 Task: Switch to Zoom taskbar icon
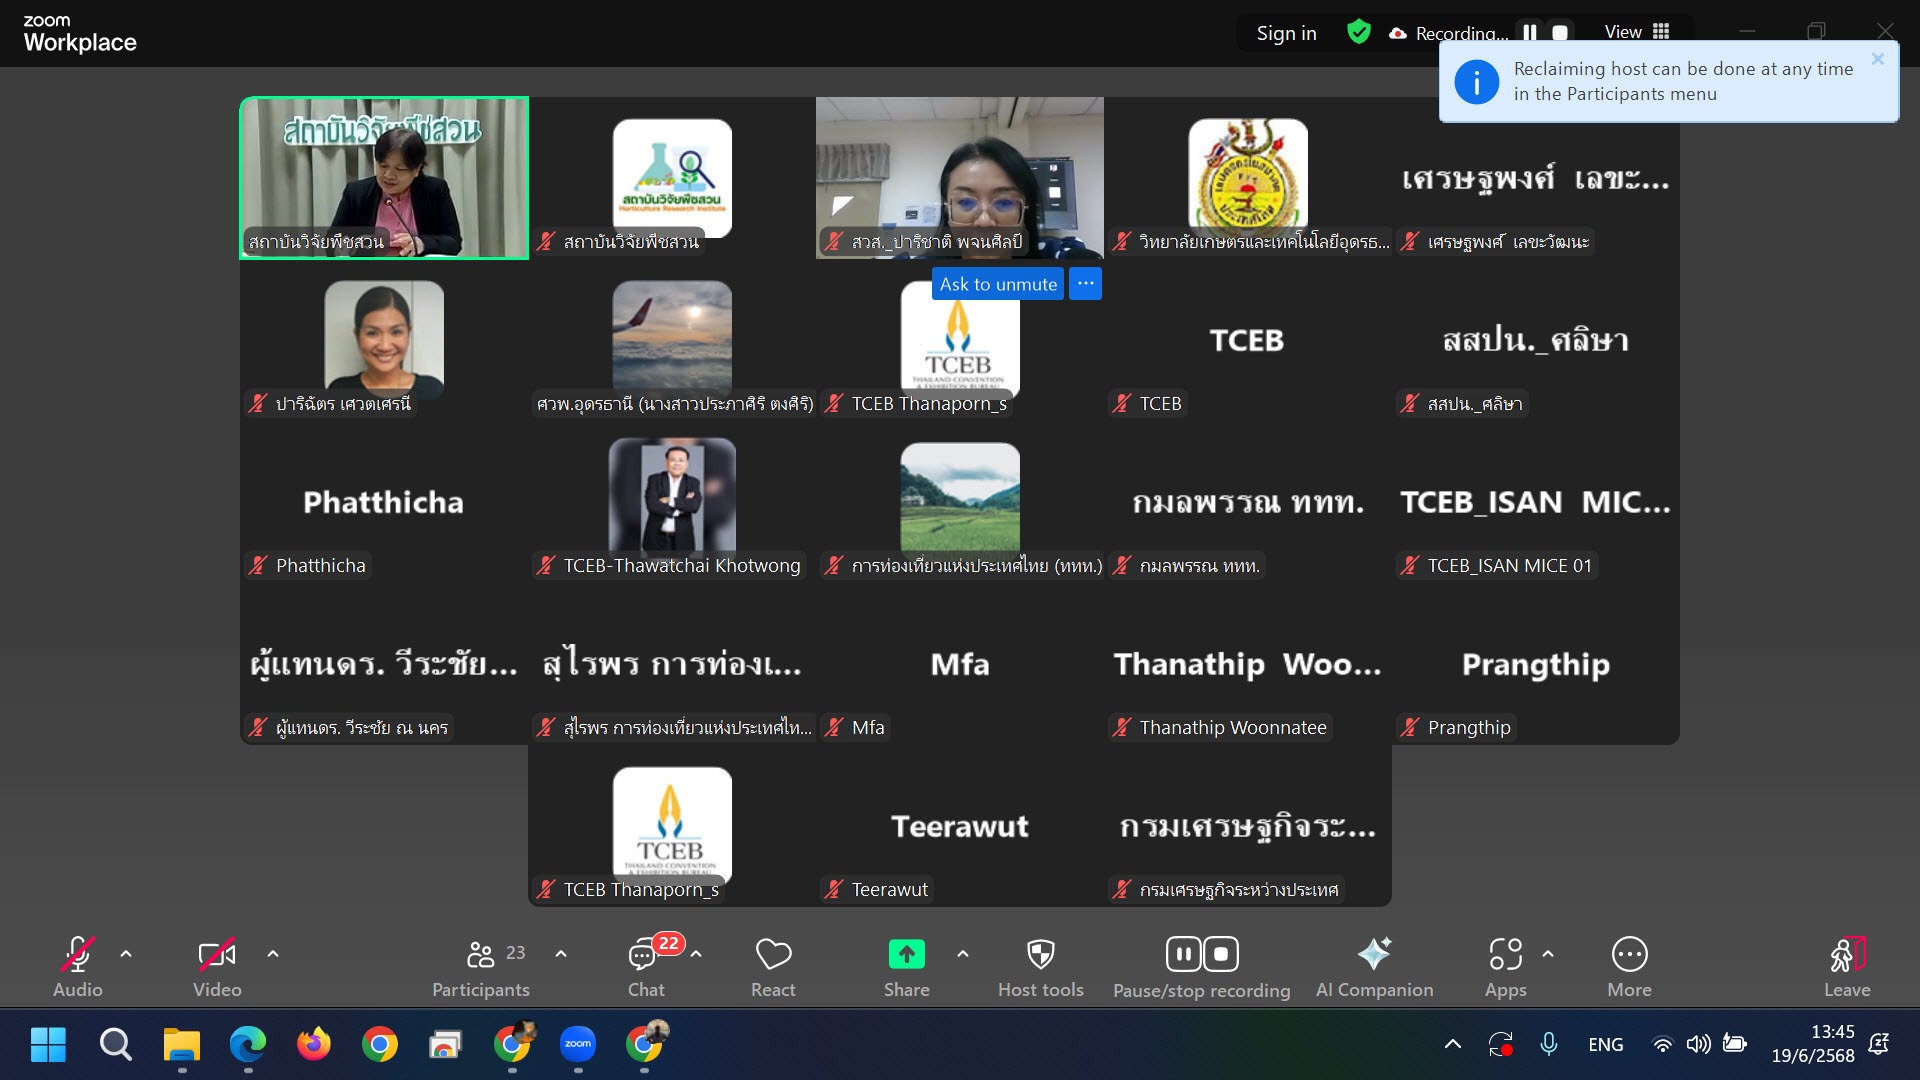(x=578, y=1045)
